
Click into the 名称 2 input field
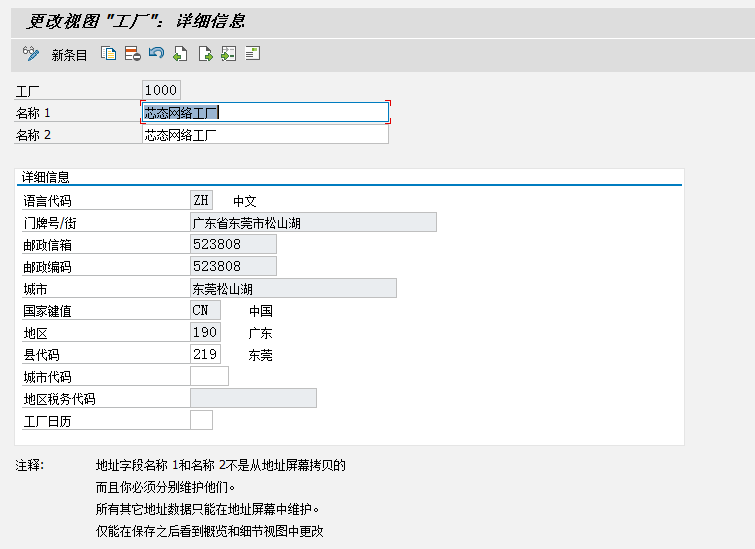[265, 134]
